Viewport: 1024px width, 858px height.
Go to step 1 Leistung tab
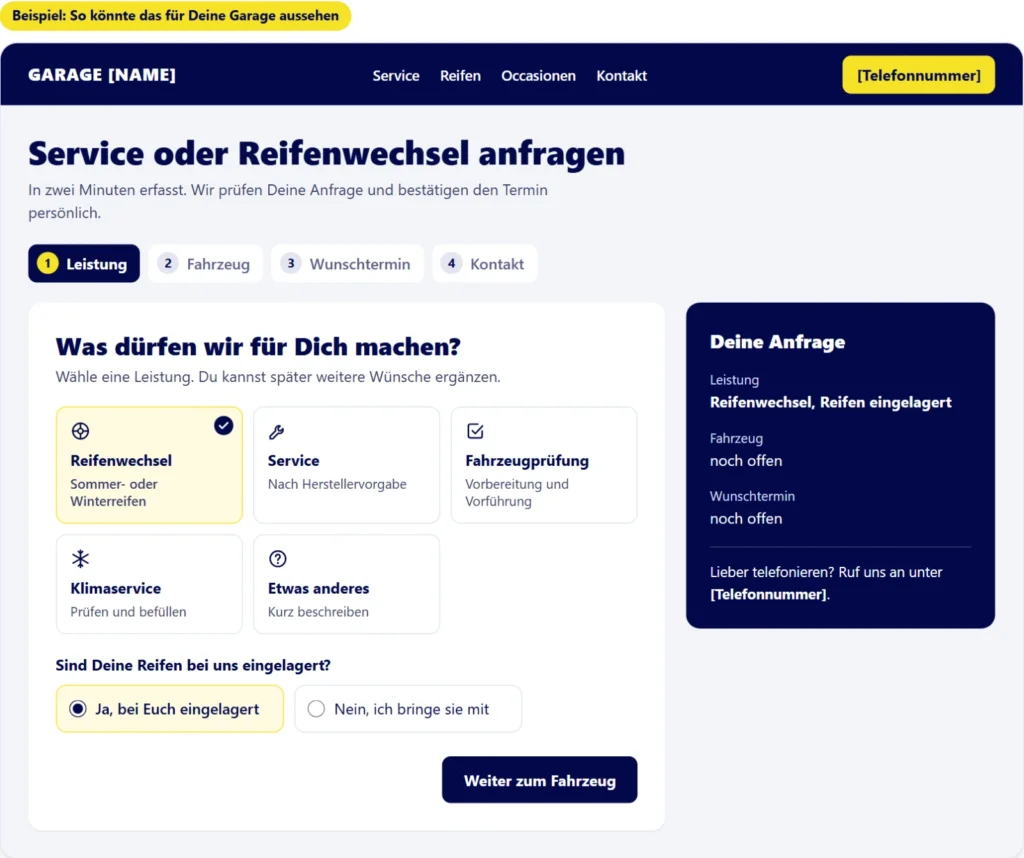pyautogui.click(x=84, y=264)
